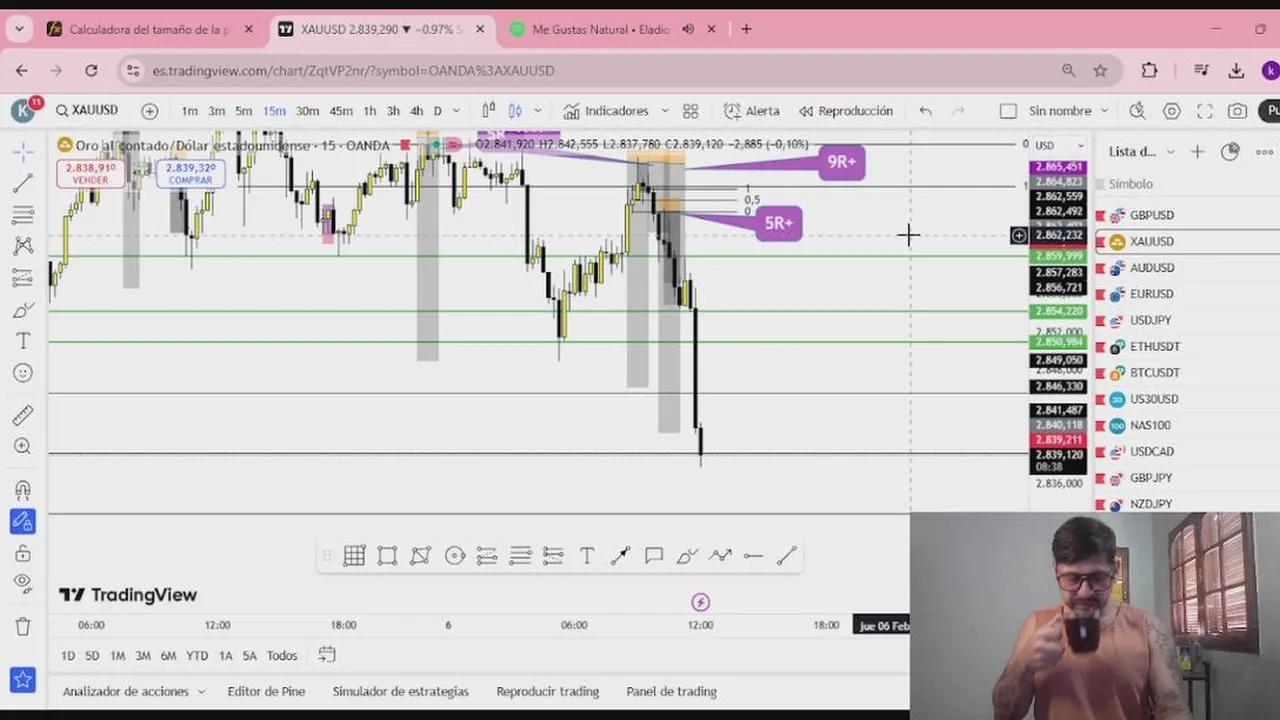Image resolution: width=1280 pixels, height=720 pixels.
Task: Select the crosshair cursor tool in left sidebar
Action: tap(23, 152)
